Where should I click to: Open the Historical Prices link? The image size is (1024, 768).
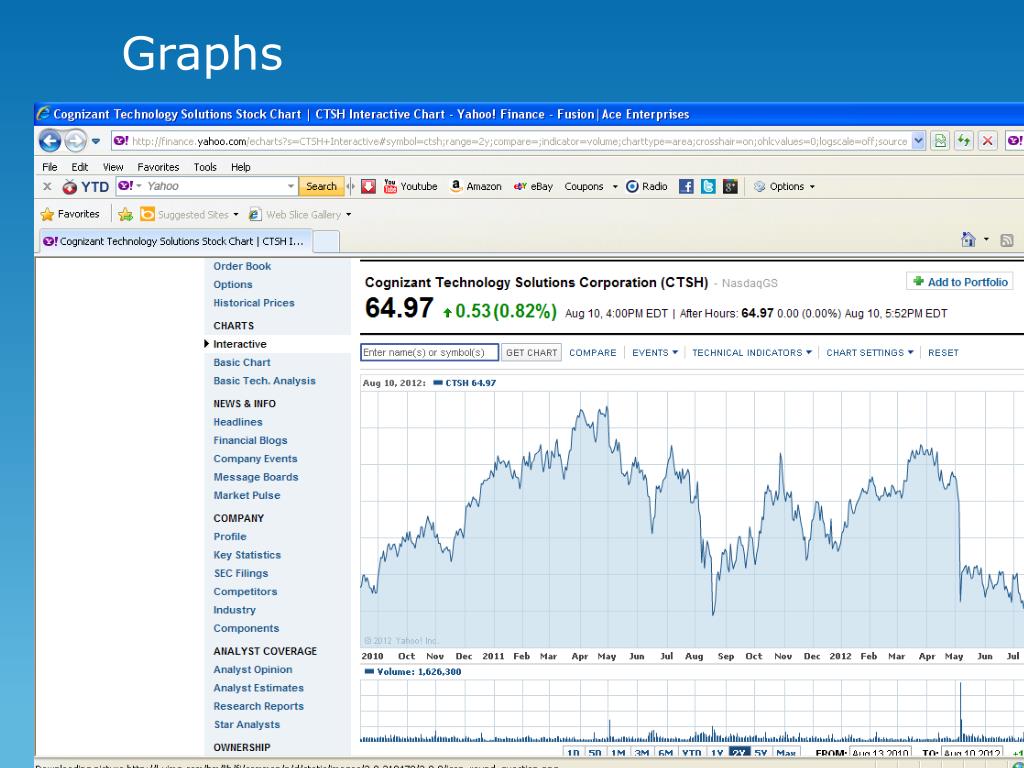click(x=253, y=303)
